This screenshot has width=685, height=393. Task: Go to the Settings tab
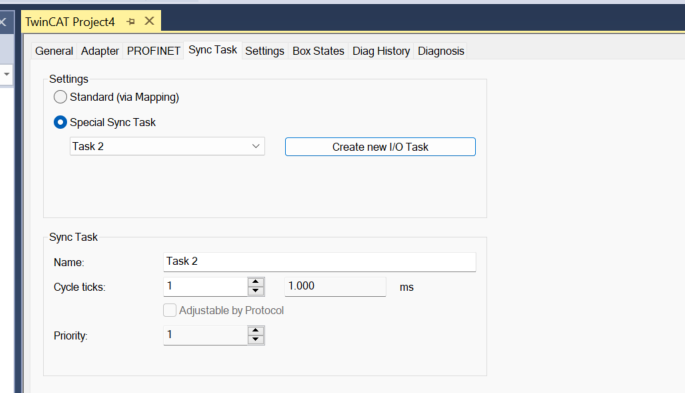(264, 51)
